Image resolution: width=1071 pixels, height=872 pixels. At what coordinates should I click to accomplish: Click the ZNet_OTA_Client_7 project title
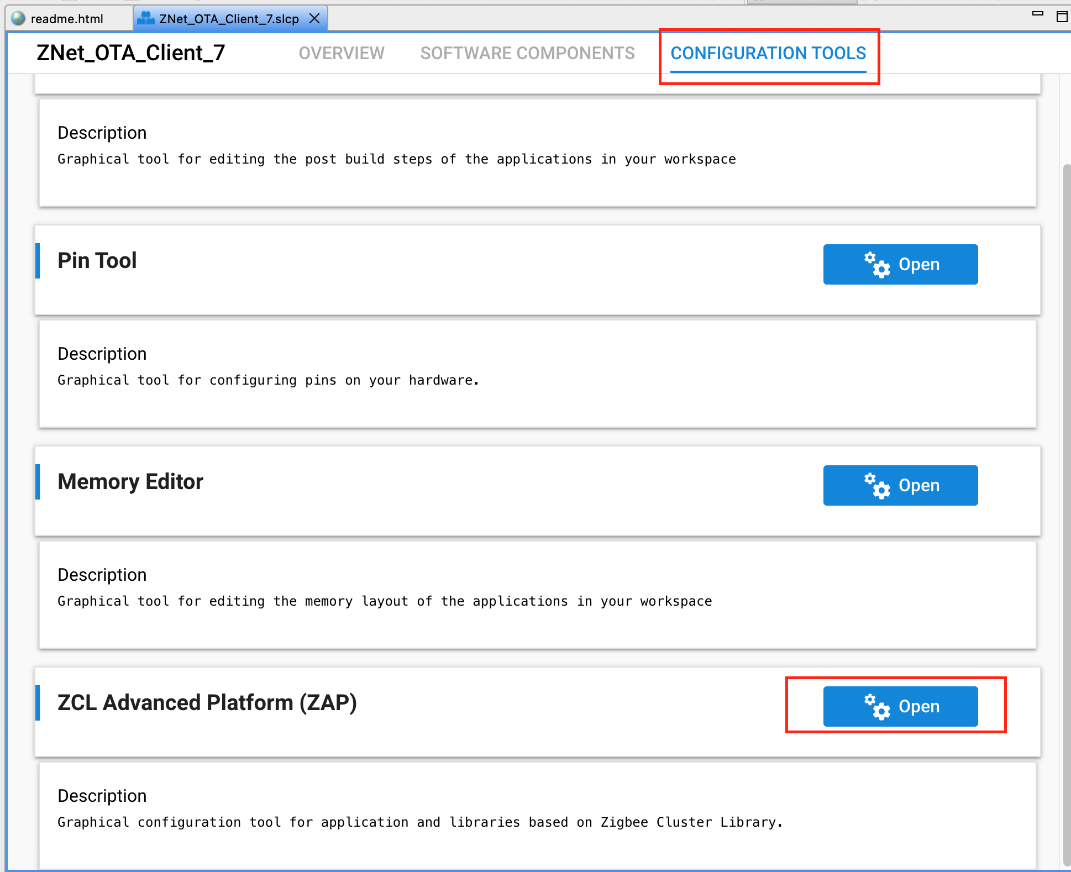tap(130, 53)
